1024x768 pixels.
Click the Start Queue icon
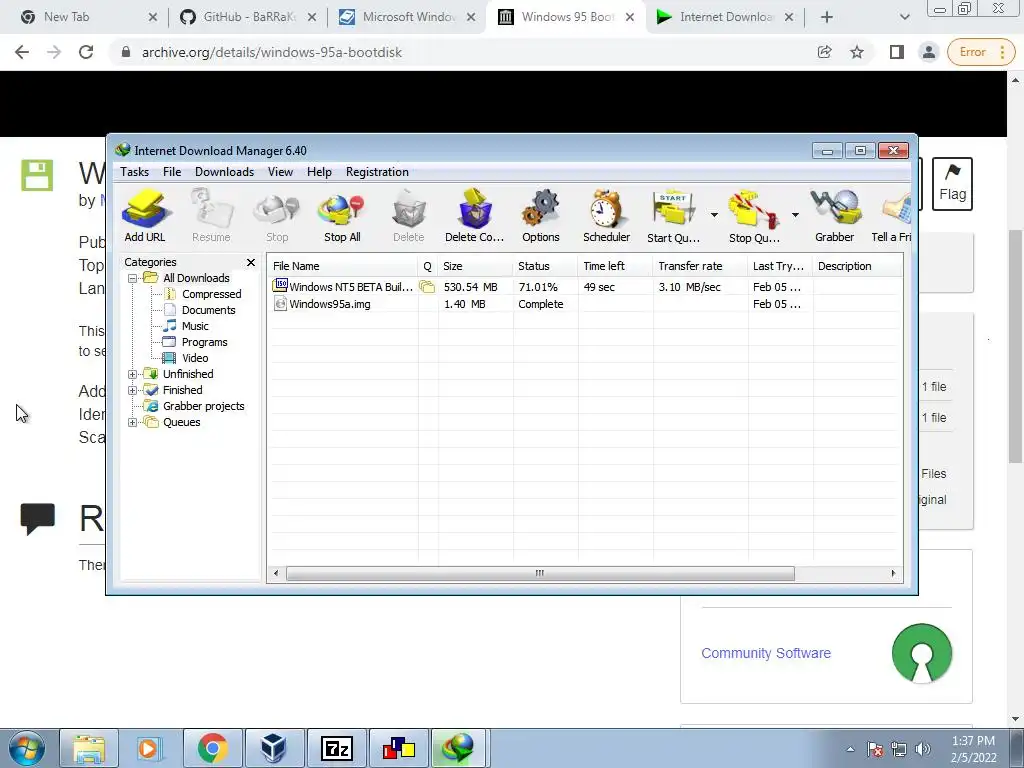[x=673, y=216]
